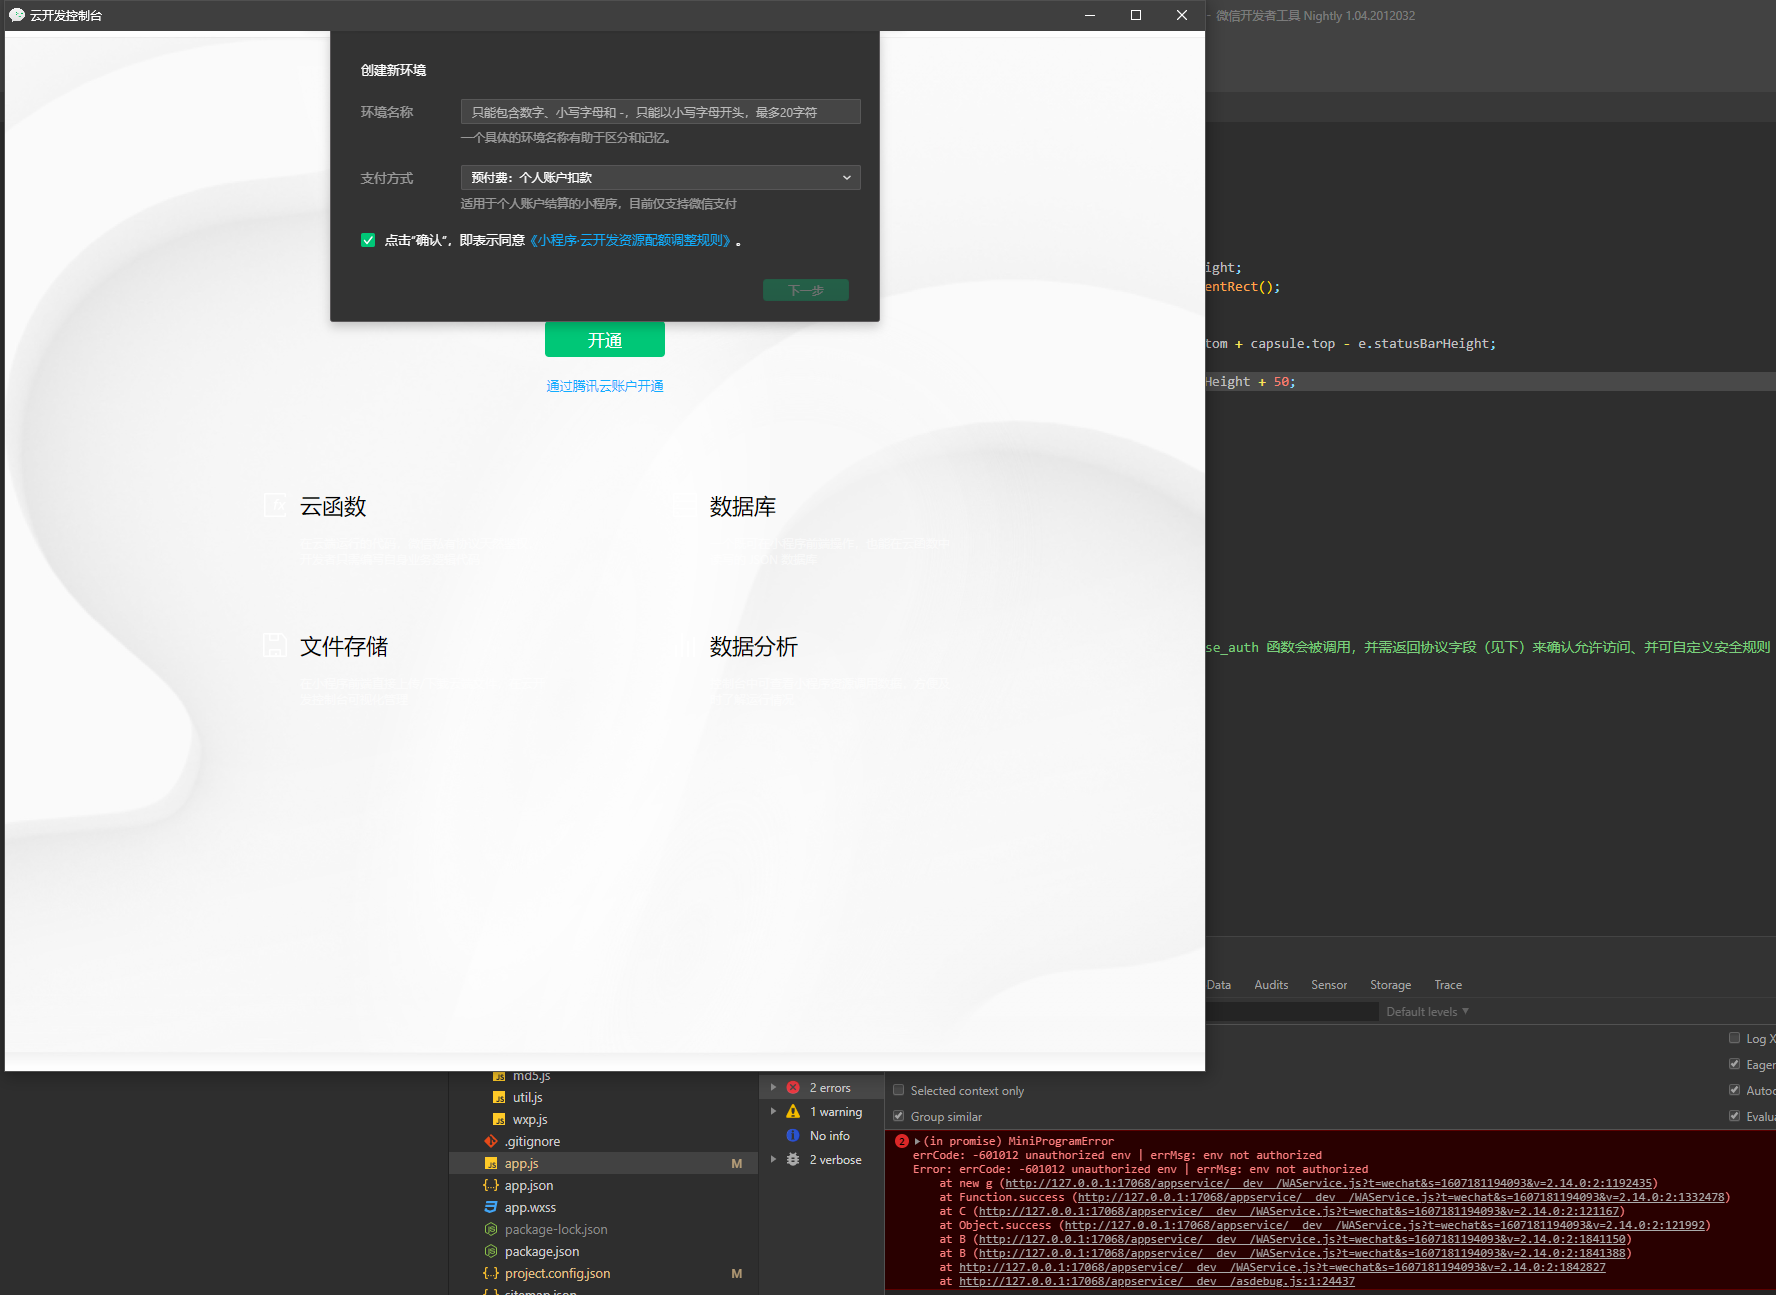Enable Selected context only checkbox

[899, 1091]
